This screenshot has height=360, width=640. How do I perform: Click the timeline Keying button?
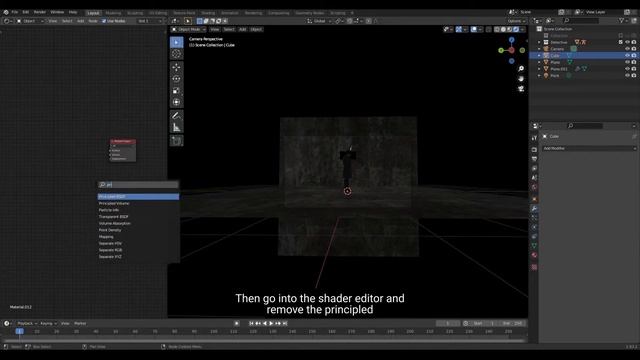[x=48, y=323]
